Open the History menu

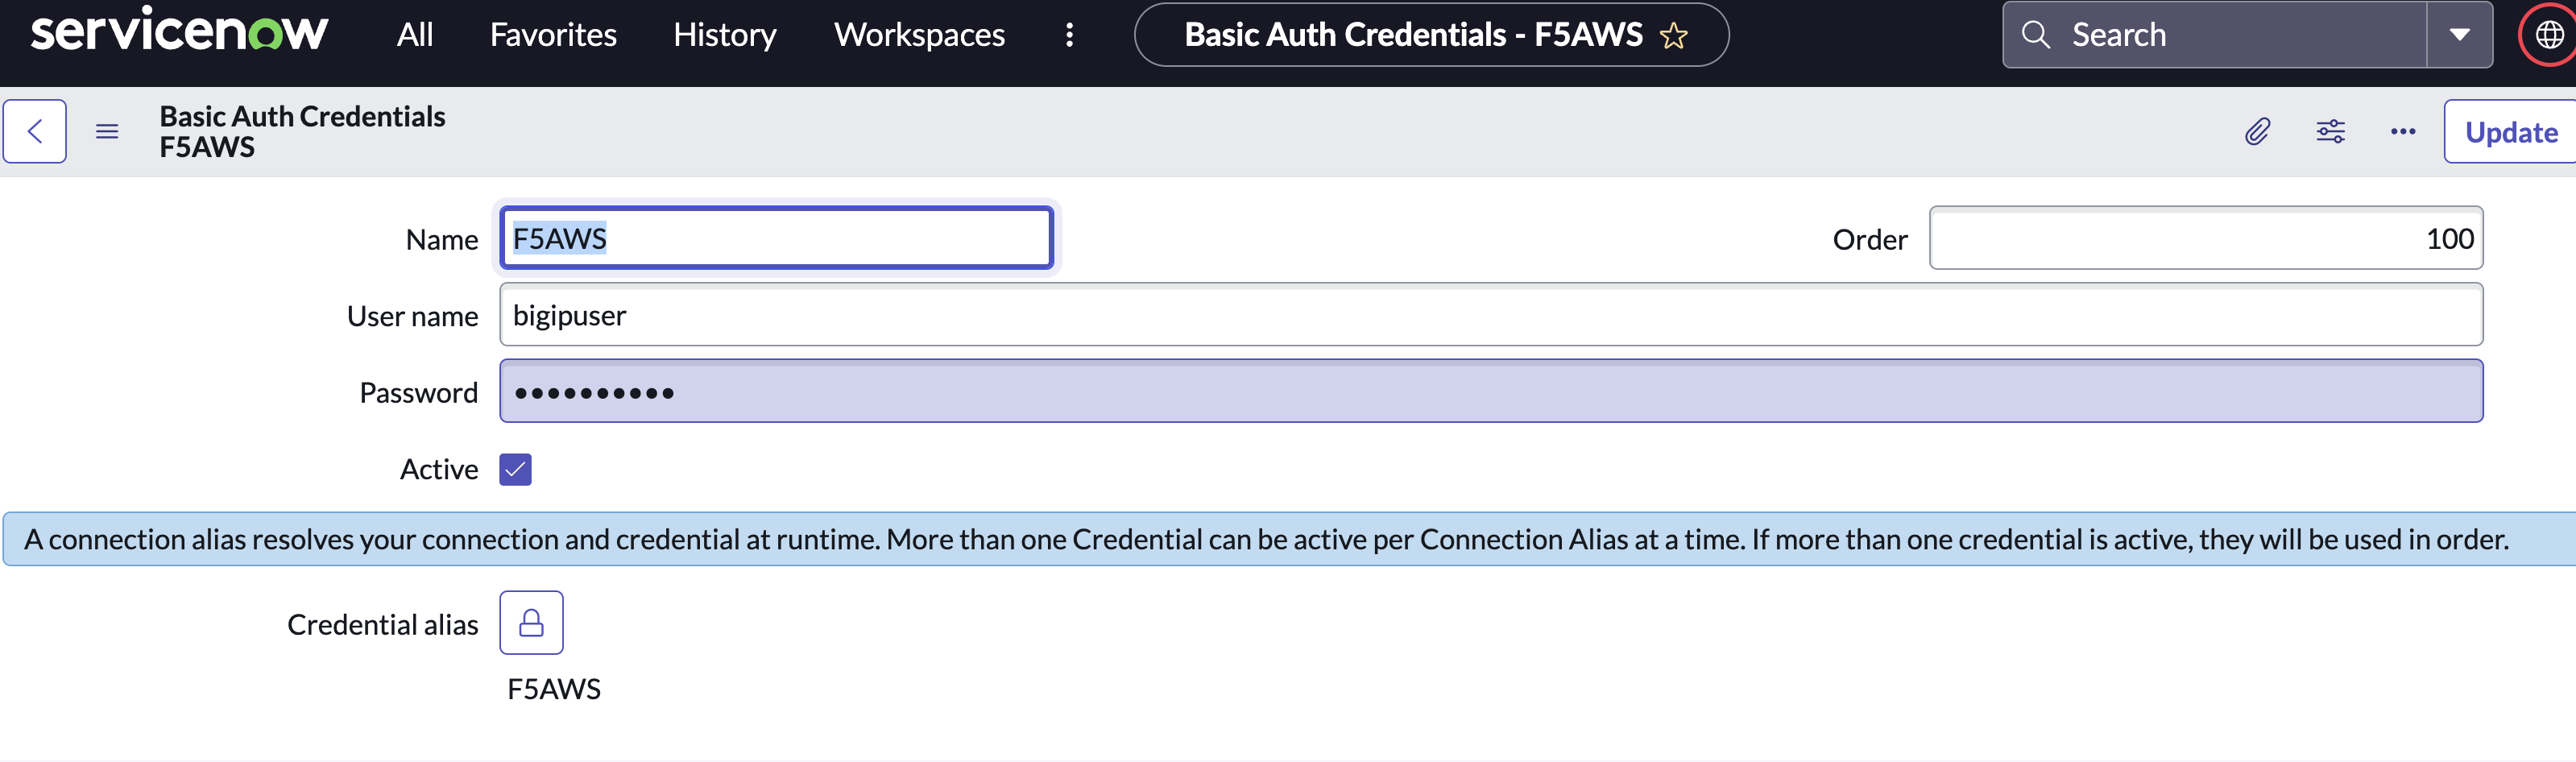[725, 35]
